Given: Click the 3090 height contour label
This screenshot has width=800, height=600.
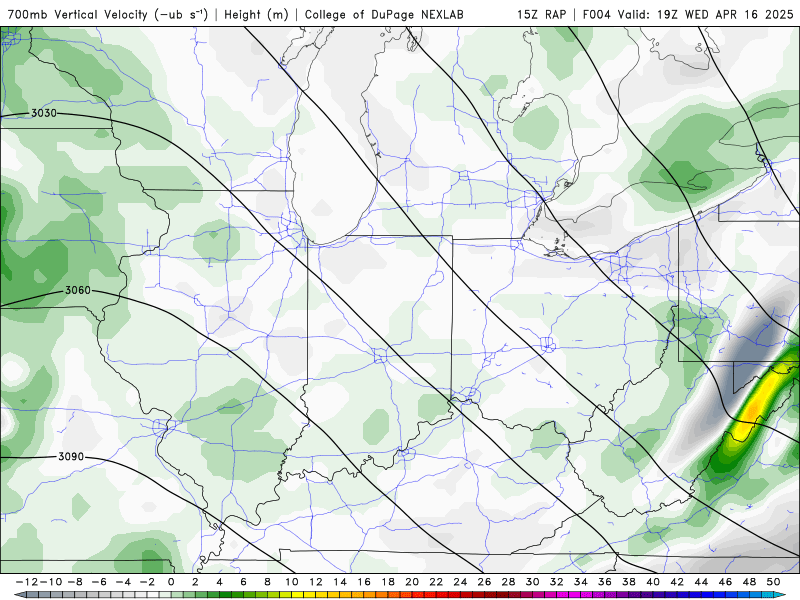Looking at the screenshot, I should click(71, 456).
